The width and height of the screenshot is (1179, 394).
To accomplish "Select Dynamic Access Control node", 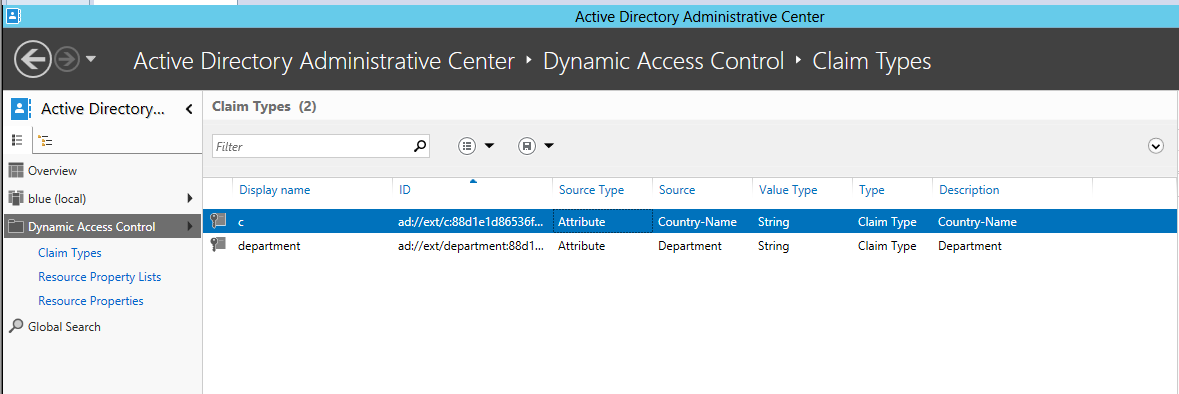I will click(x=101, y=226).
